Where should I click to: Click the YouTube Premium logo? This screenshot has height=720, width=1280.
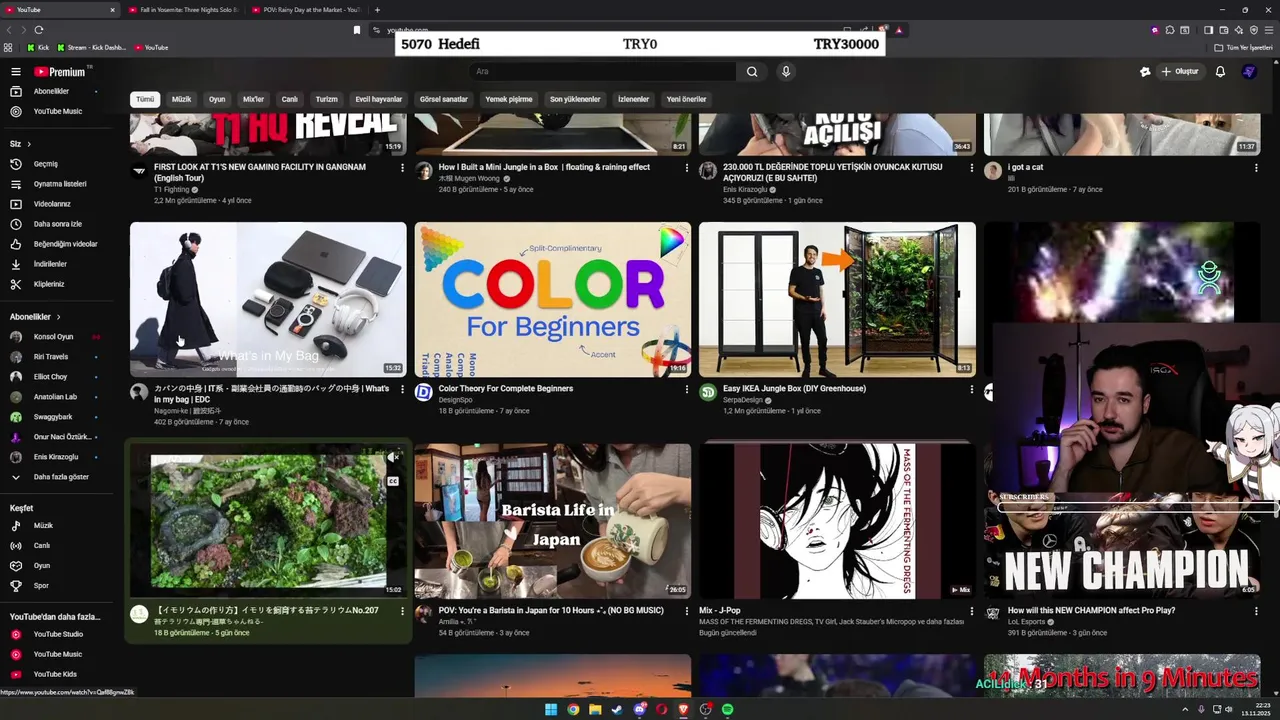coord(60,72)
